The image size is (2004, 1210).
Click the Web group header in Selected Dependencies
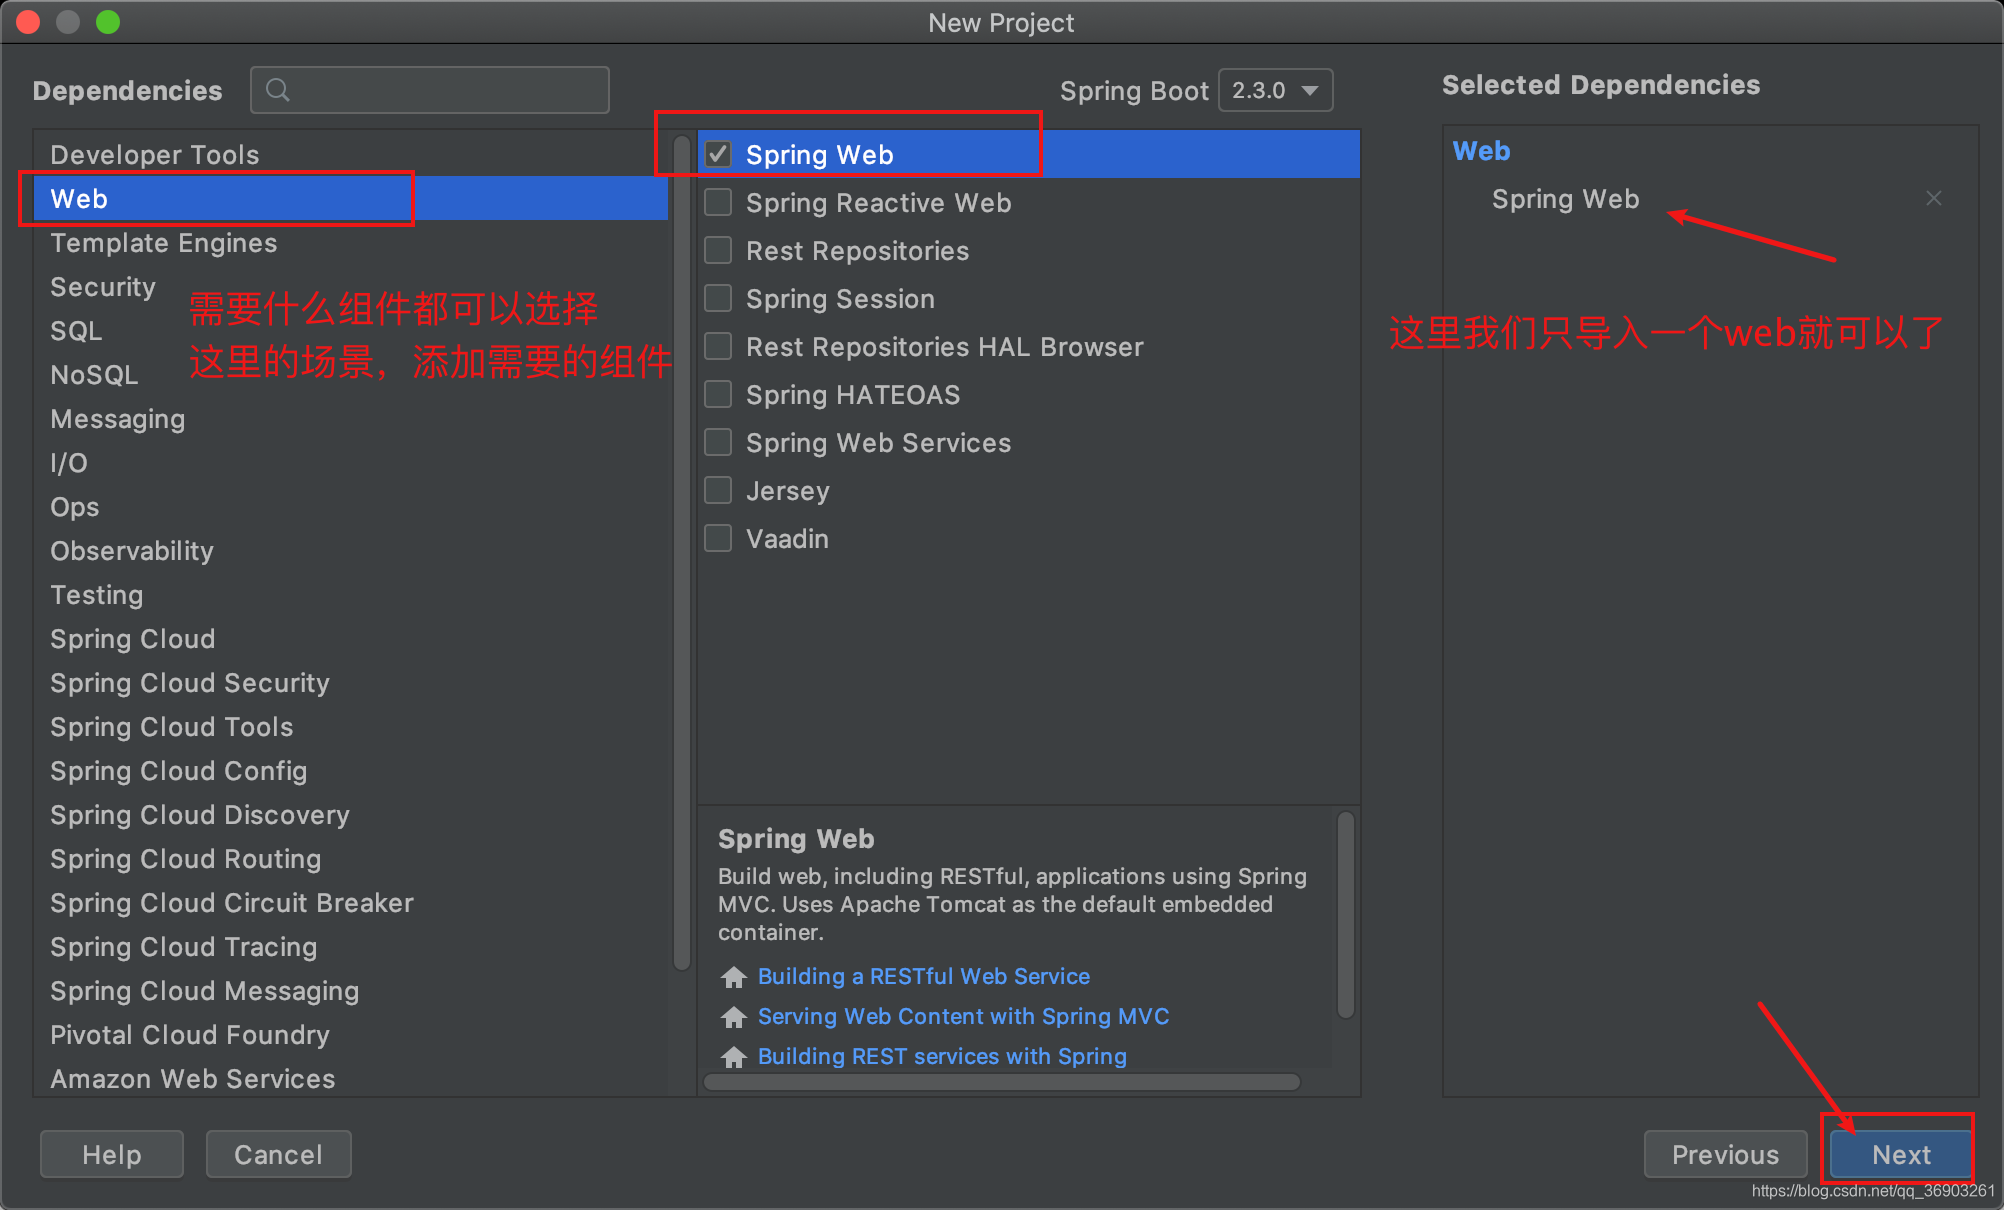[1481, 151]
